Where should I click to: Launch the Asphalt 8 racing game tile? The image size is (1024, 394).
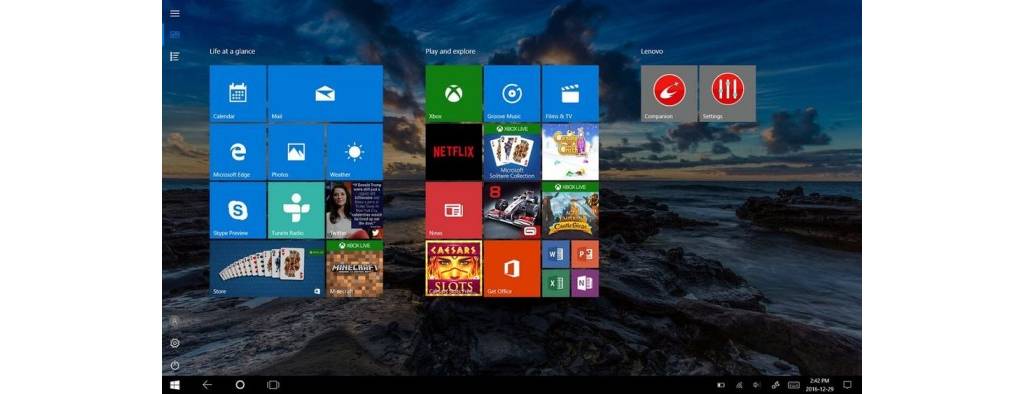[x=512, y=210]
